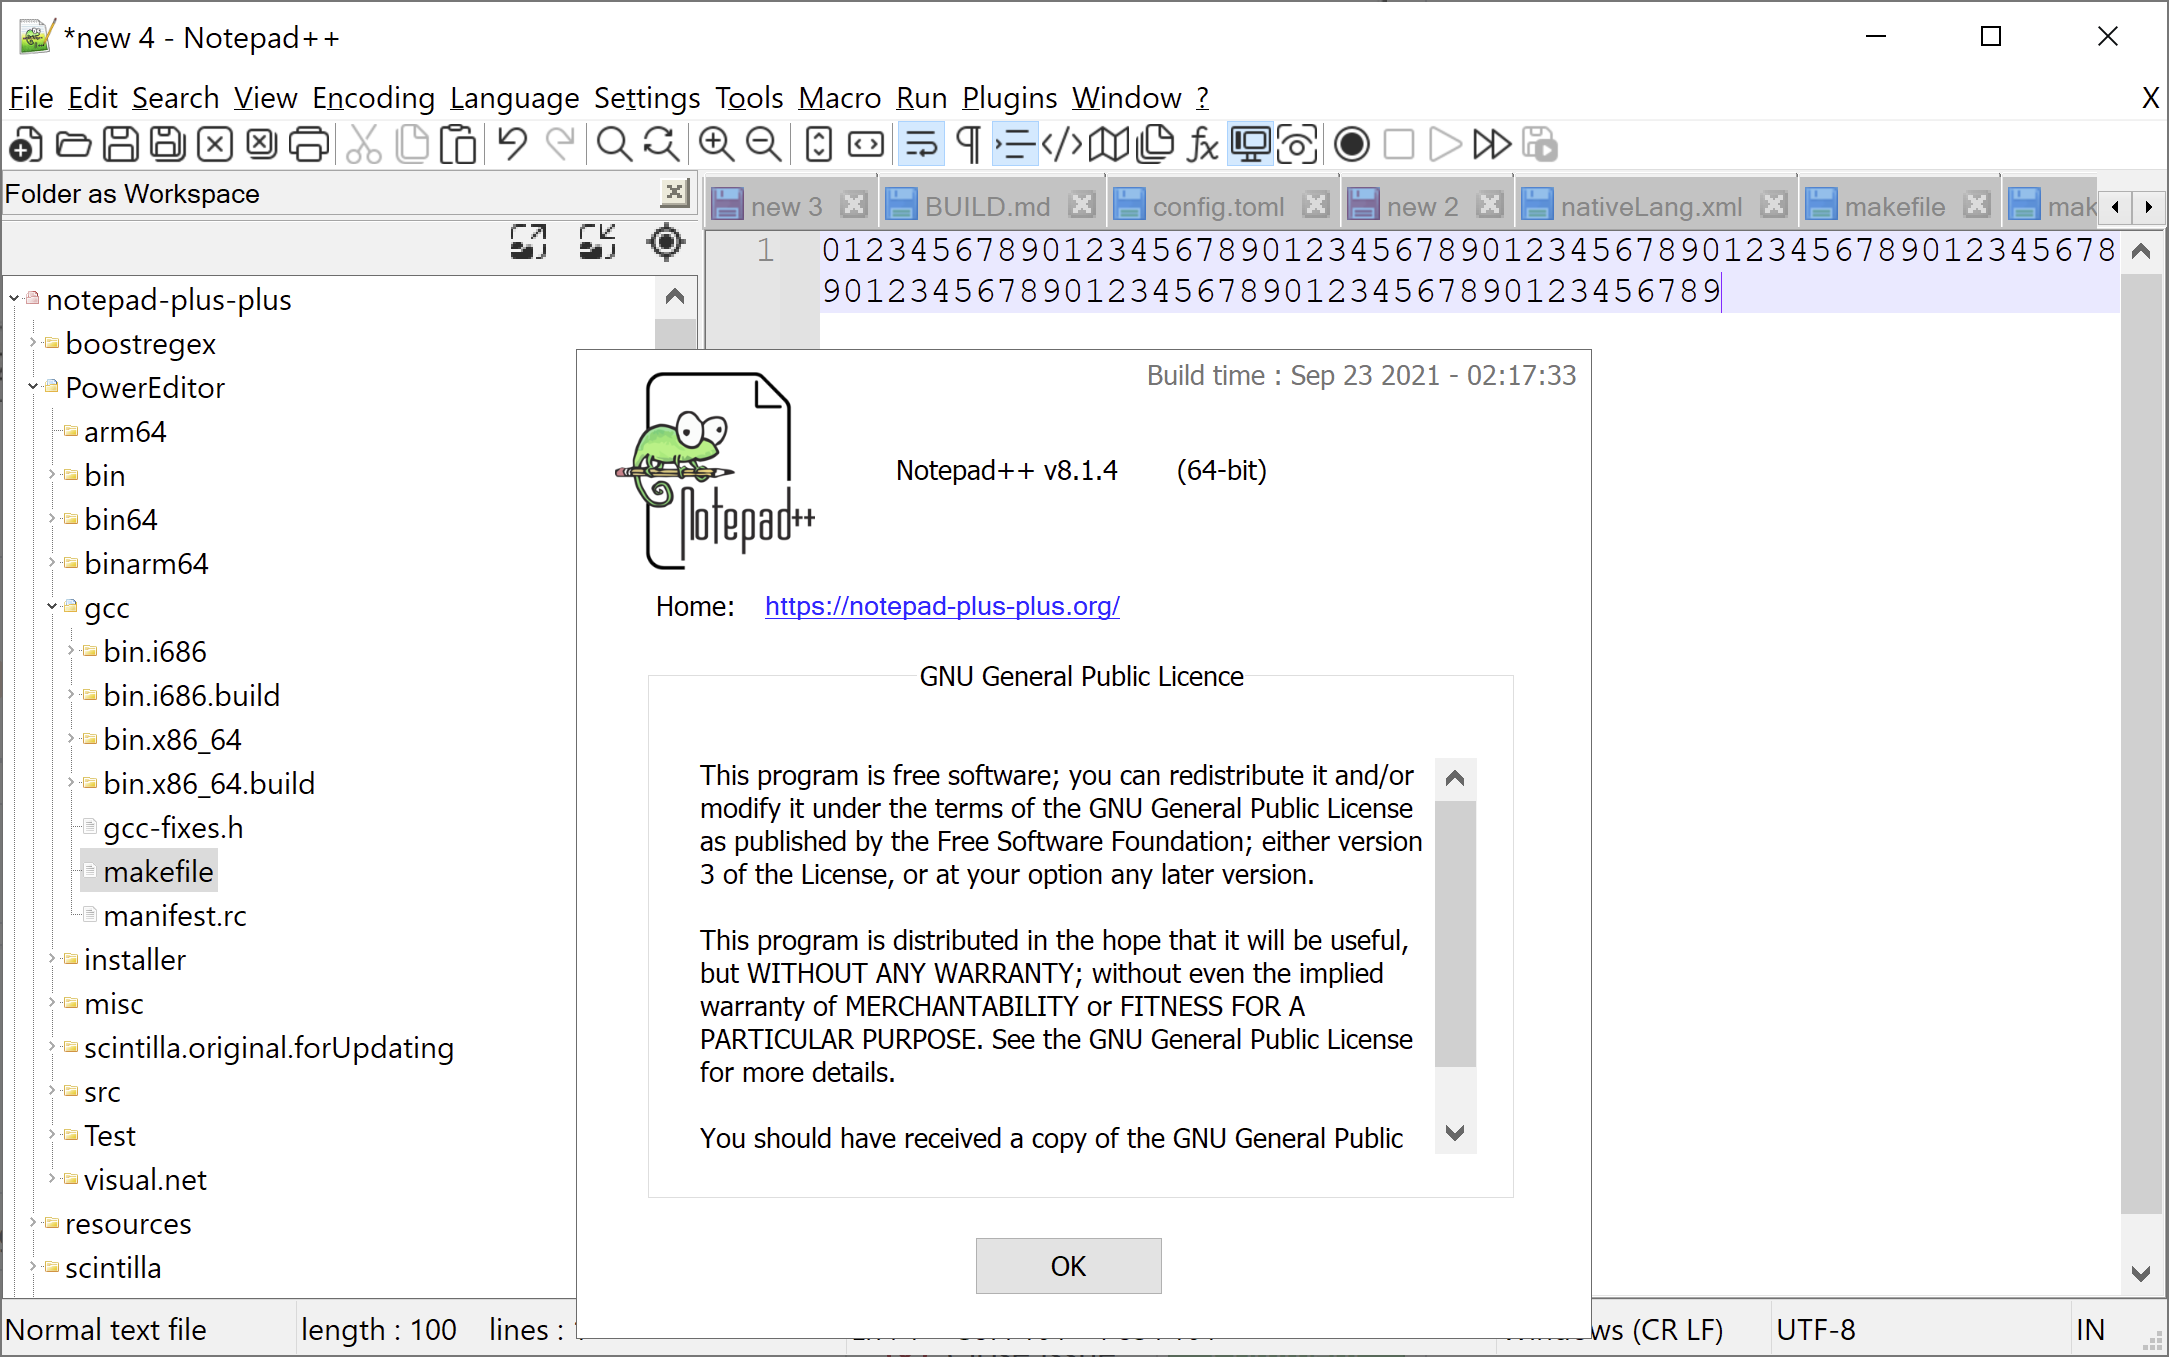The height and width of the screenshot is (1357, 2169).
Task: Expand the bin folder node
Action: tap(52, 474)
